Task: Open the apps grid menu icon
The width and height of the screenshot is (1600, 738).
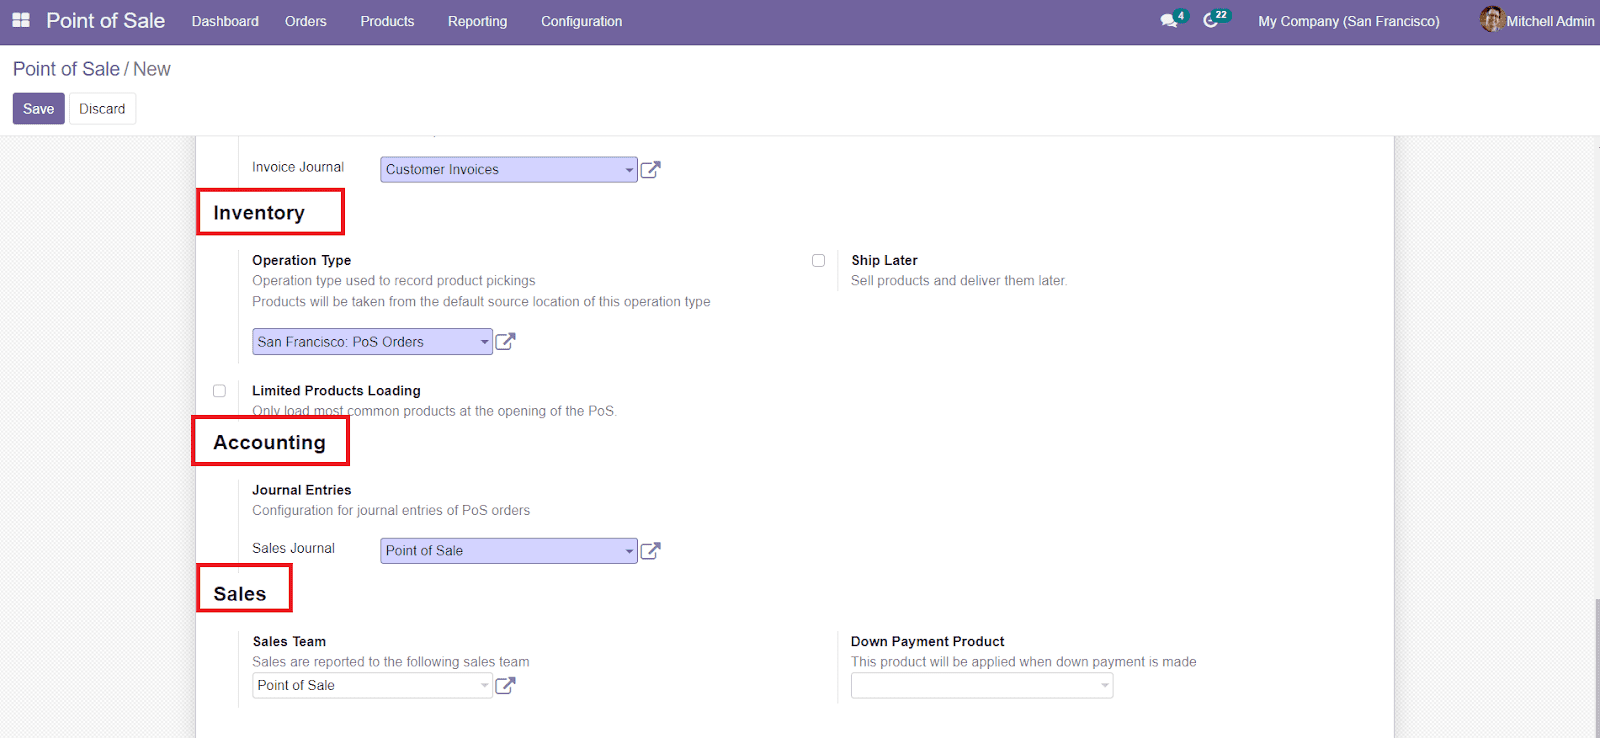Action: [x=20, y=20]
